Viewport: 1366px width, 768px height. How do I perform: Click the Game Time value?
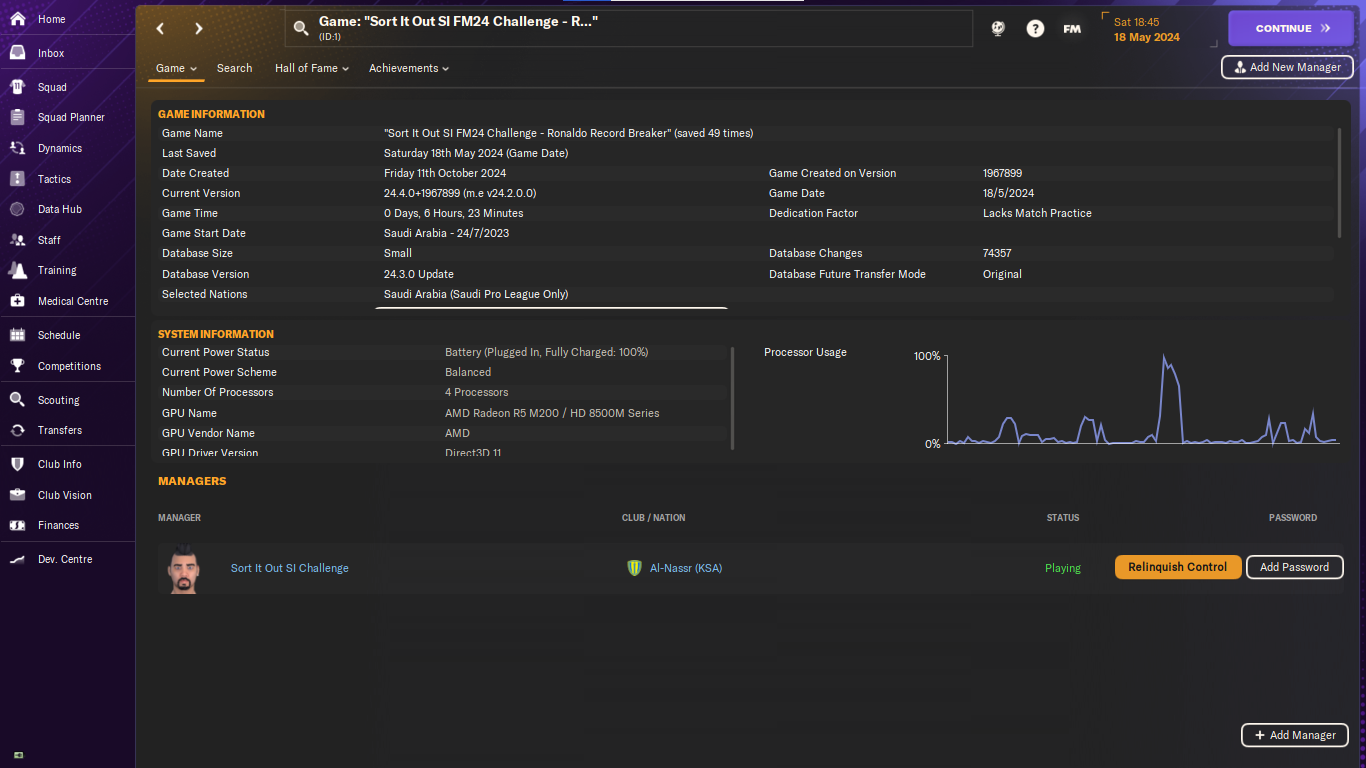tap(454, 213)
